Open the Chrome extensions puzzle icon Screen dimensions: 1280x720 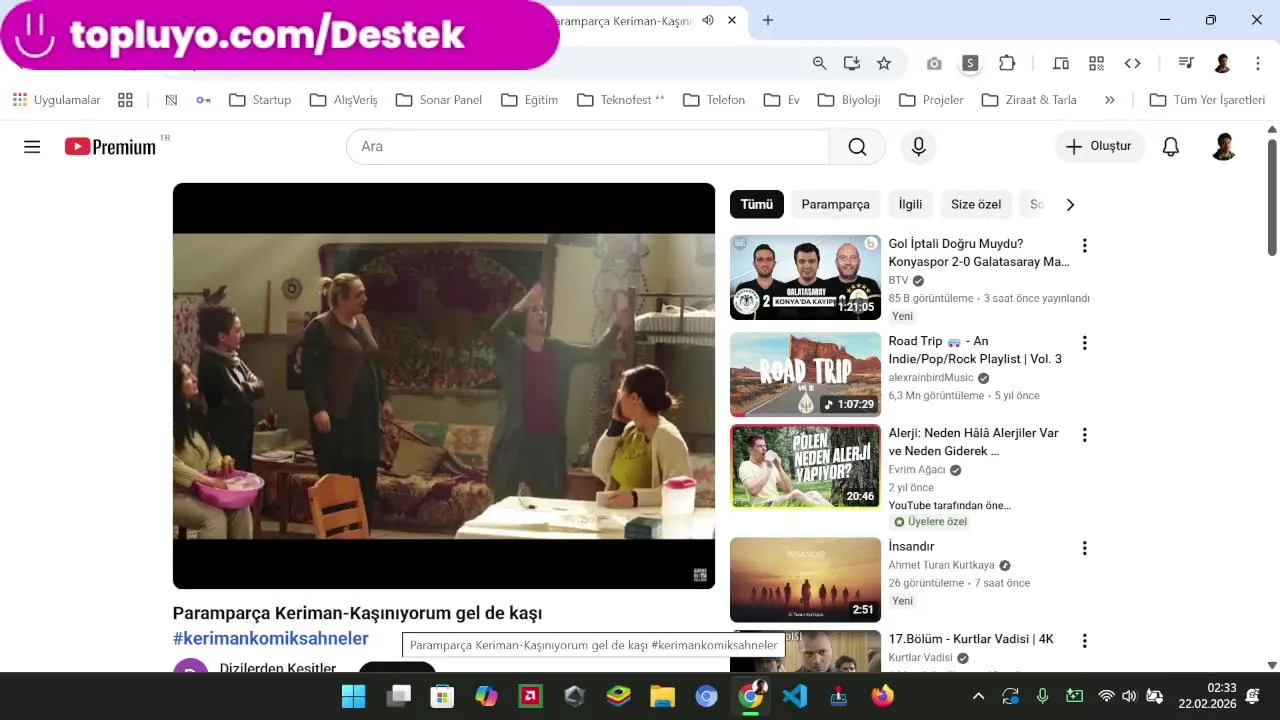pyautogui.click(x=1007, y=63)
